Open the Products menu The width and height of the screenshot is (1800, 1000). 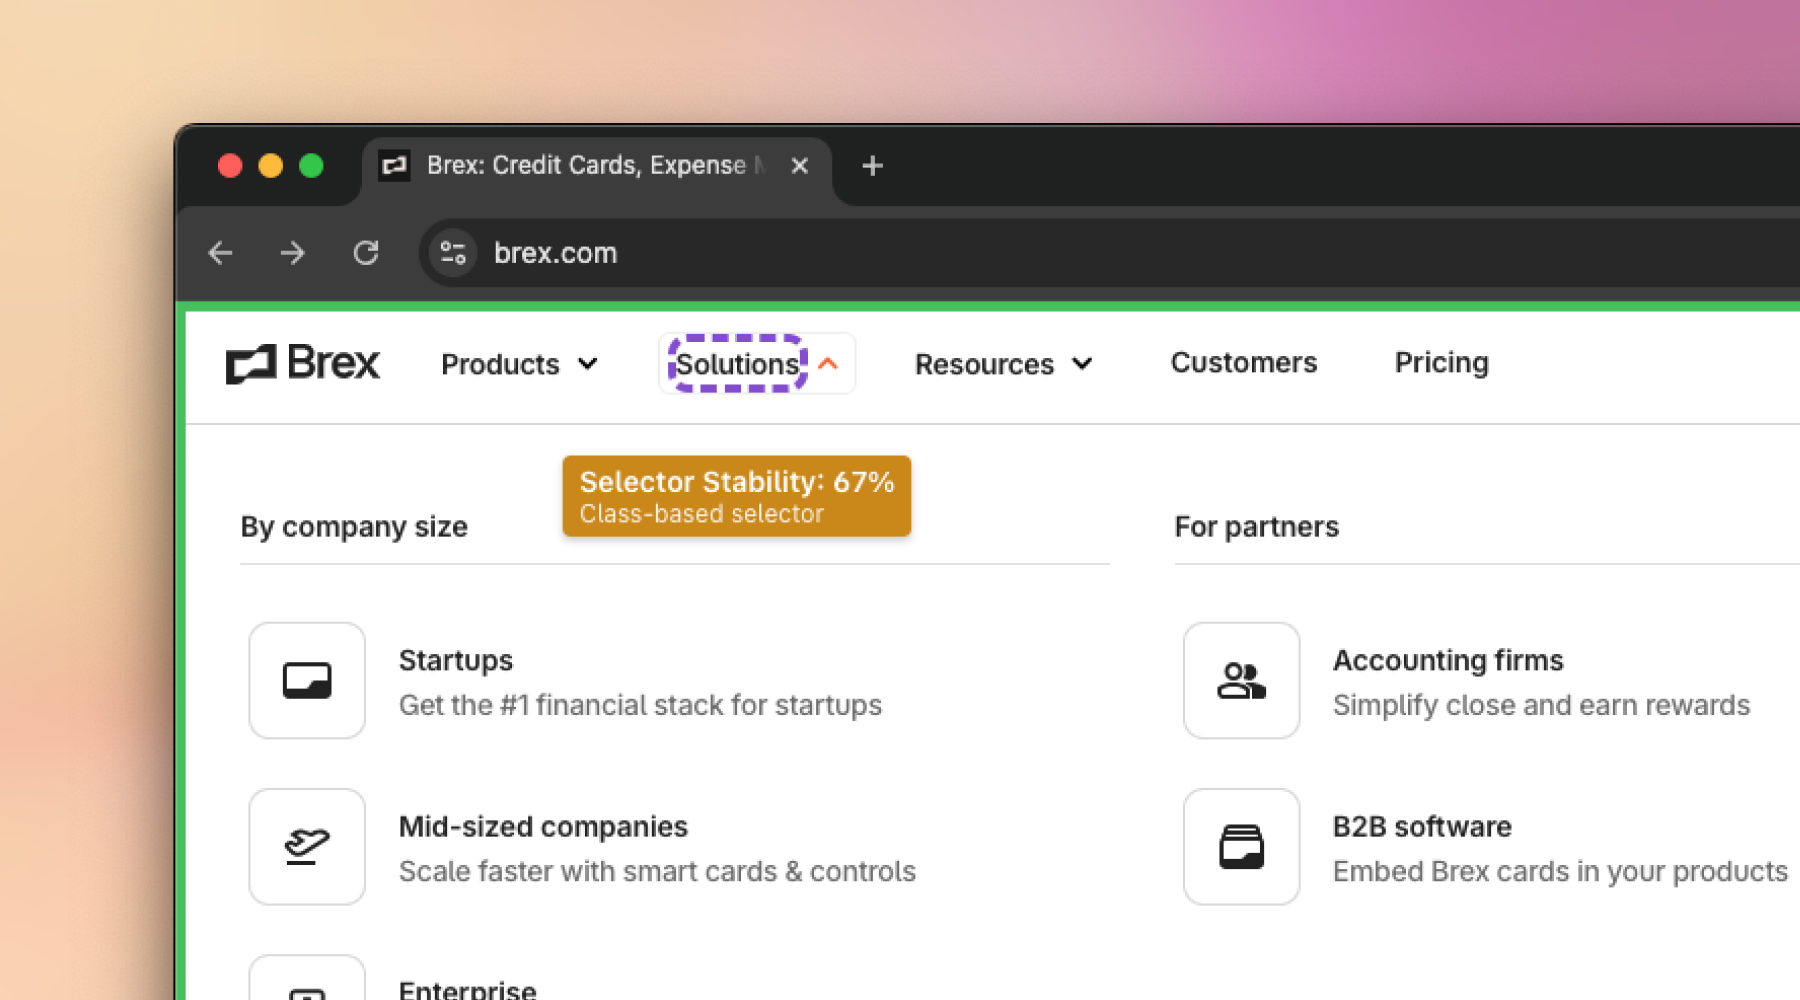(500, 364)
